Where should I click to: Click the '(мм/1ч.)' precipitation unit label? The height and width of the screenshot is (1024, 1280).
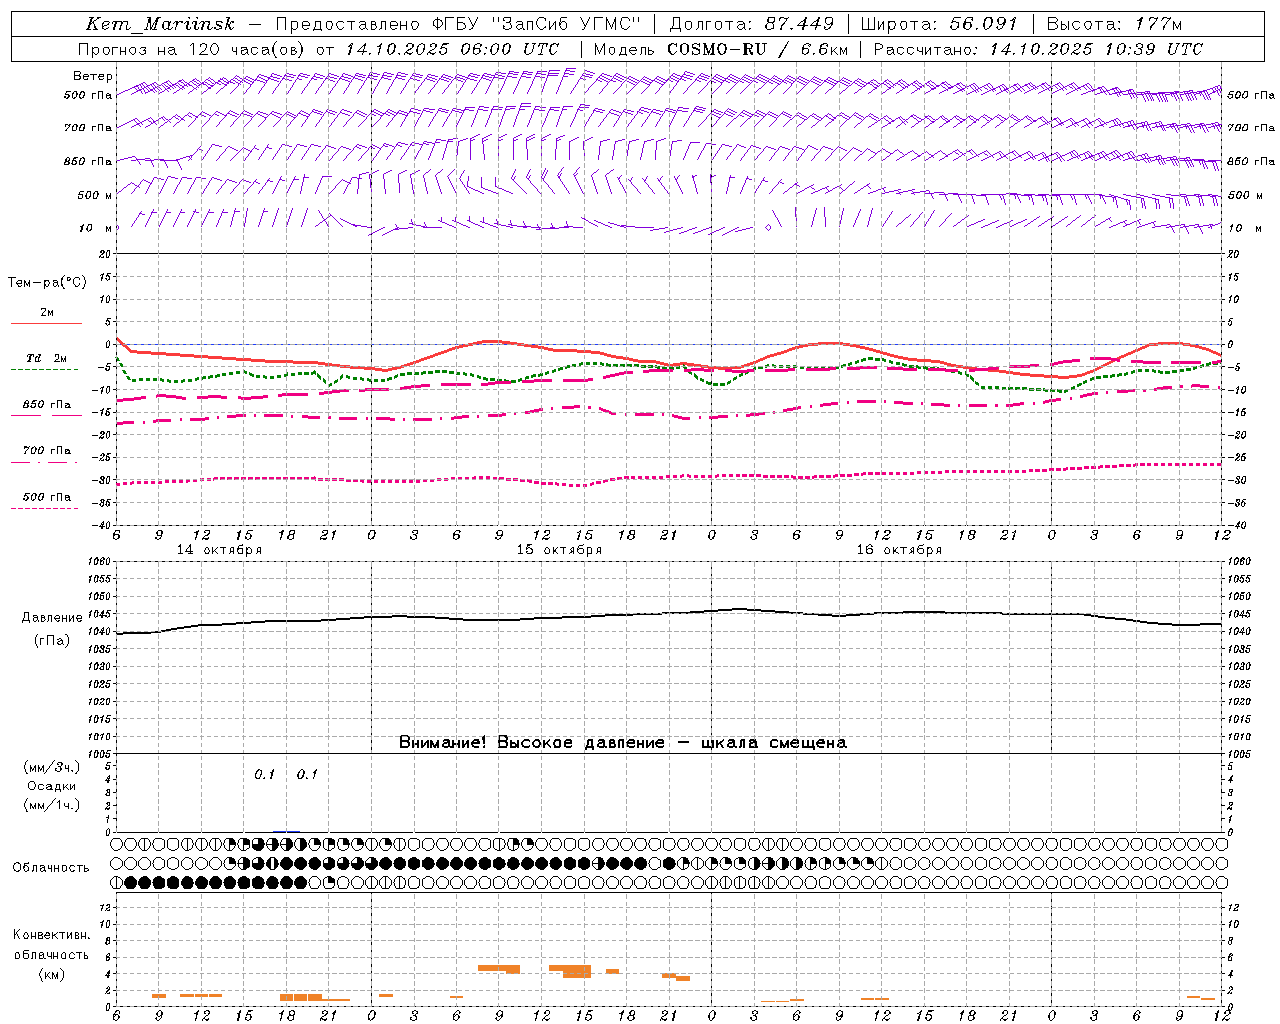(52, 804)
